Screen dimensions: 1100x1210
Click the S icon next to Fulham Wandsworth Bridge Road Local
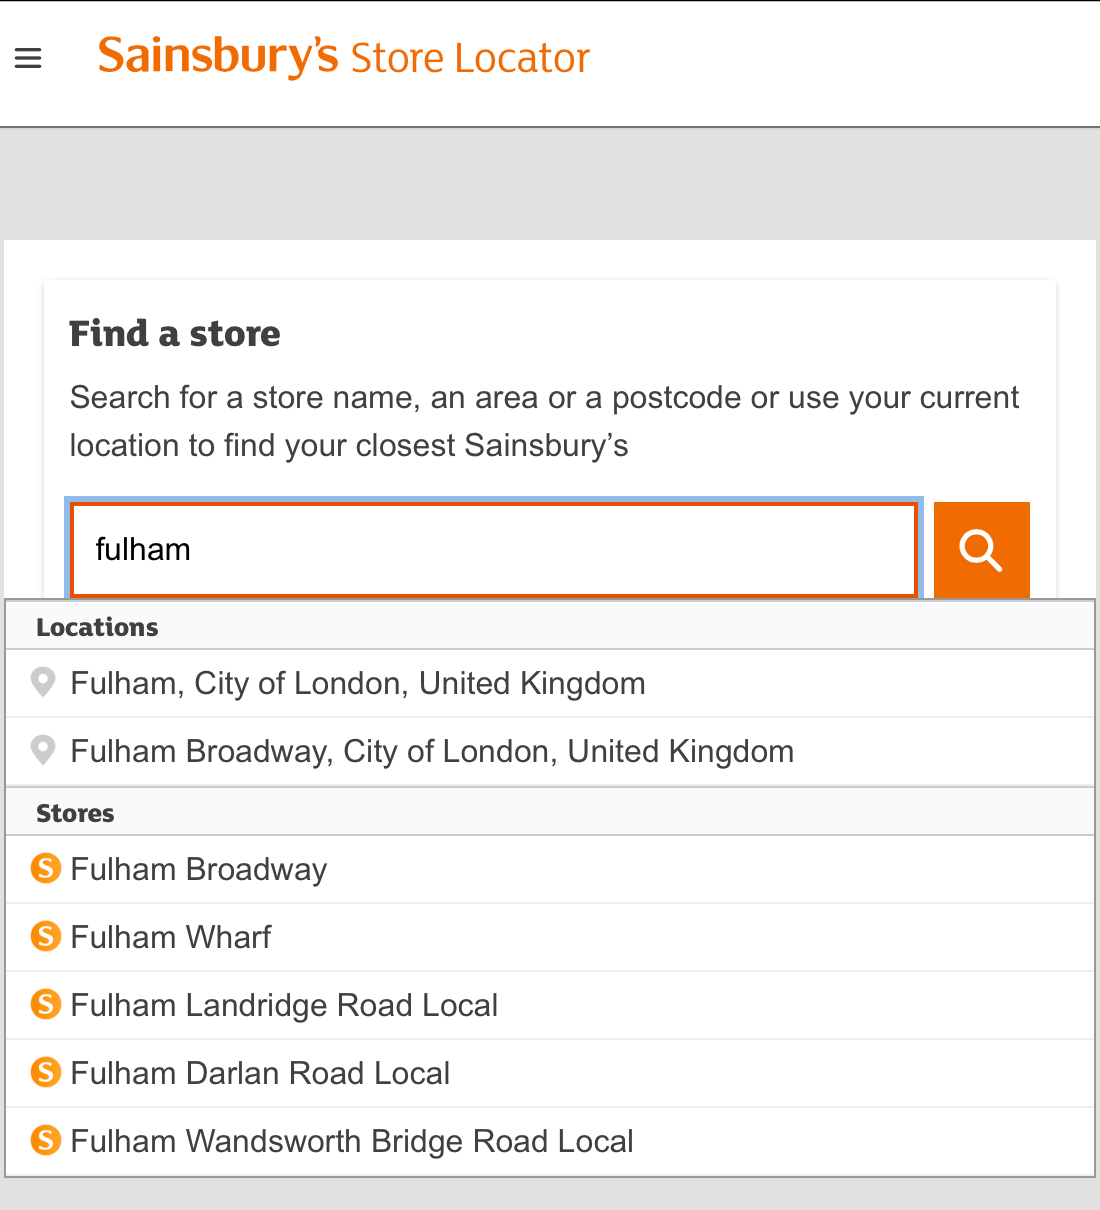pos(46,1139)
